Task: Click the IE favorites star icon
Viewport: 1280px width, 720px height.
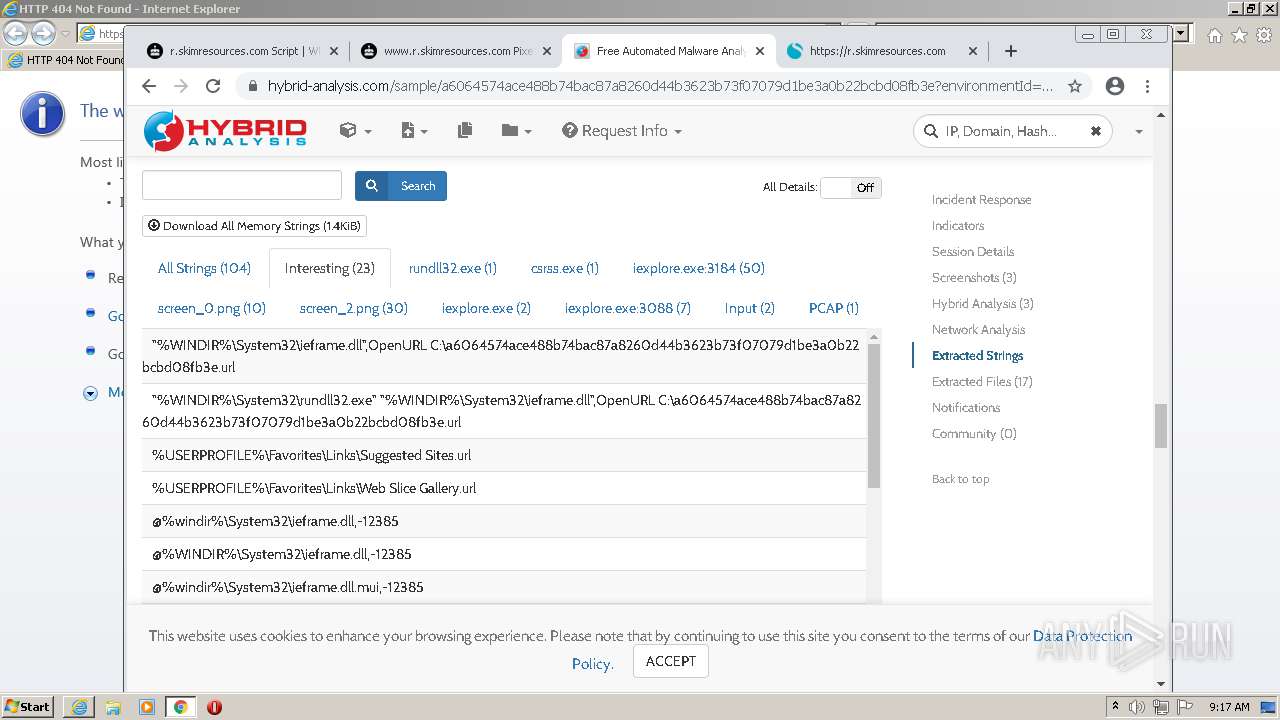Action: pyautogui.click(x=1239, y=35)
